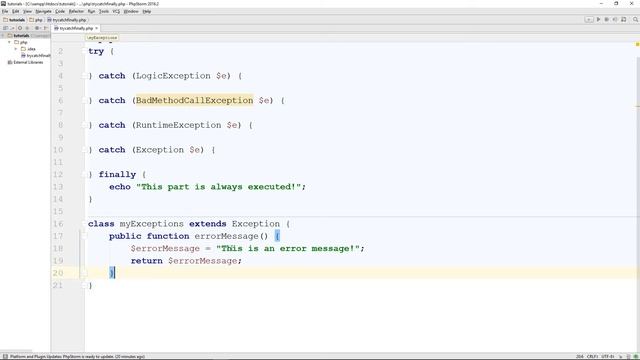Click scroll from source target icon

pyautogui.click(x=20, y=28)
